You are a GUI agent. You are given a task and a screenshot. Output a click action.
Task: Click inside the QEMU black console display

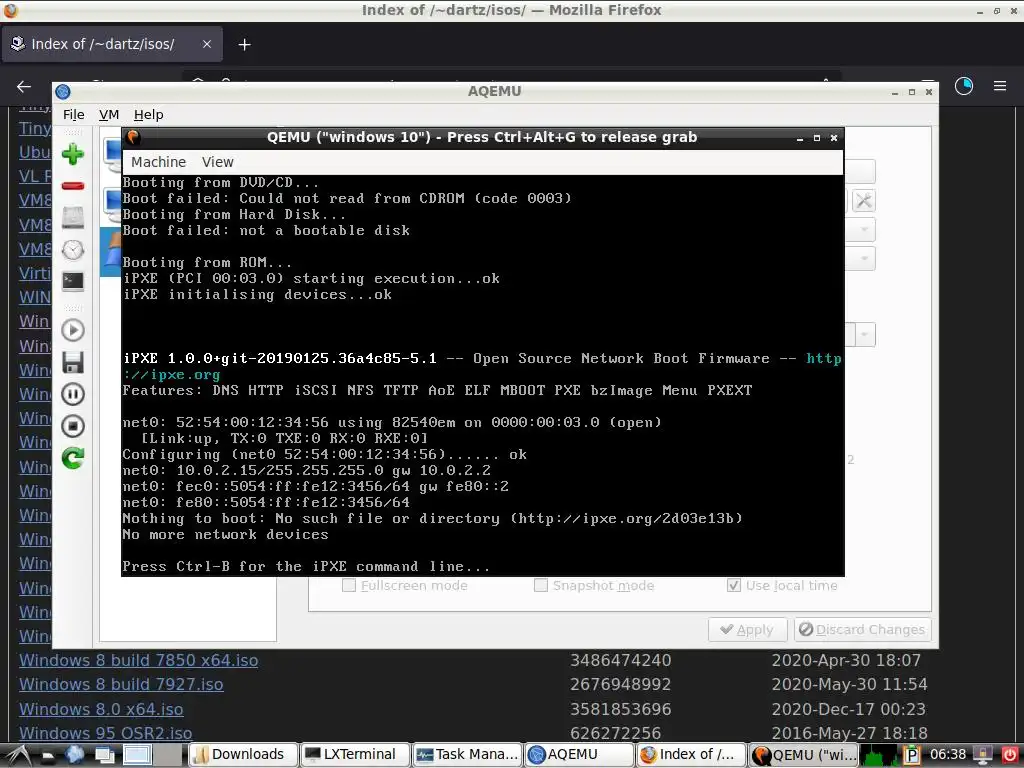483,376
